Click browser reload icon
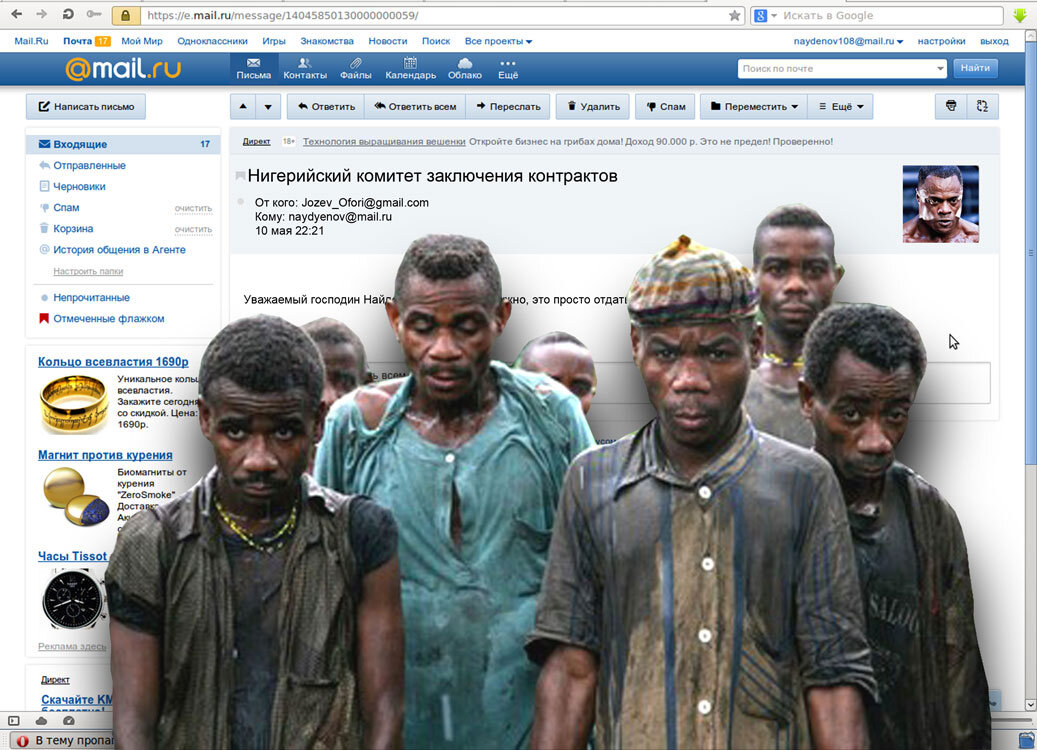The height and width of the screenshot is (750, 1037). (x=68, y=15)
